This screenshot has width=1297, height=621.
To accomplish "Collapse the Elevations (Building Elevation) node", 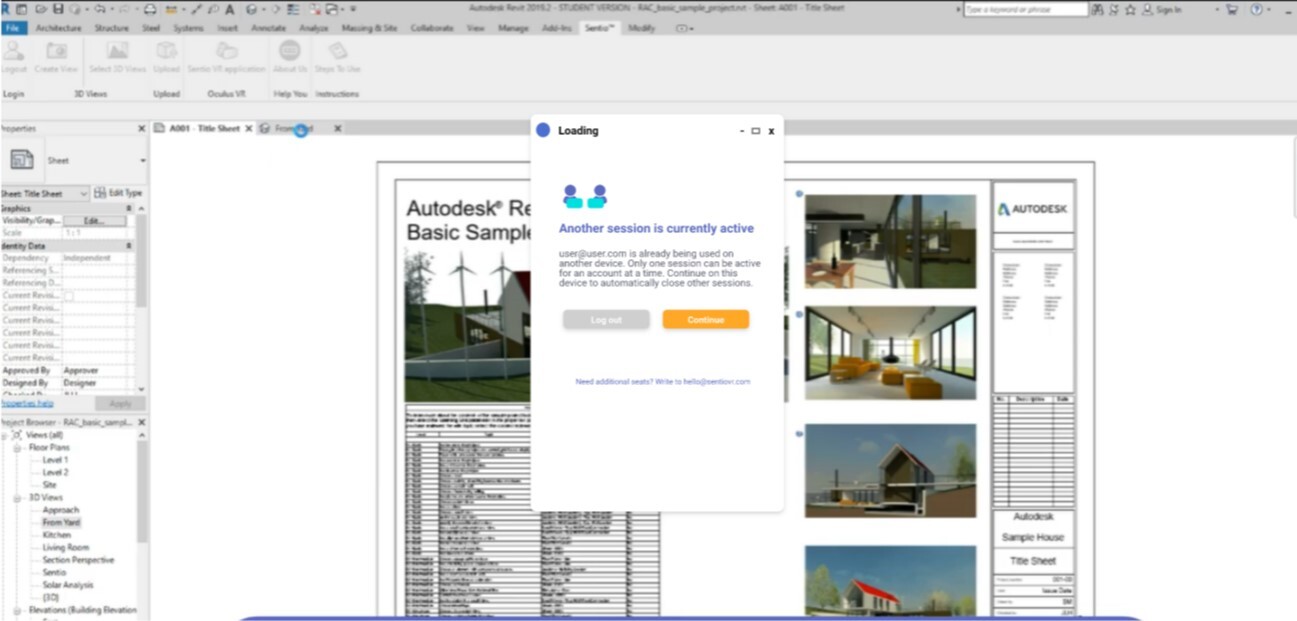I will point(17,610).
